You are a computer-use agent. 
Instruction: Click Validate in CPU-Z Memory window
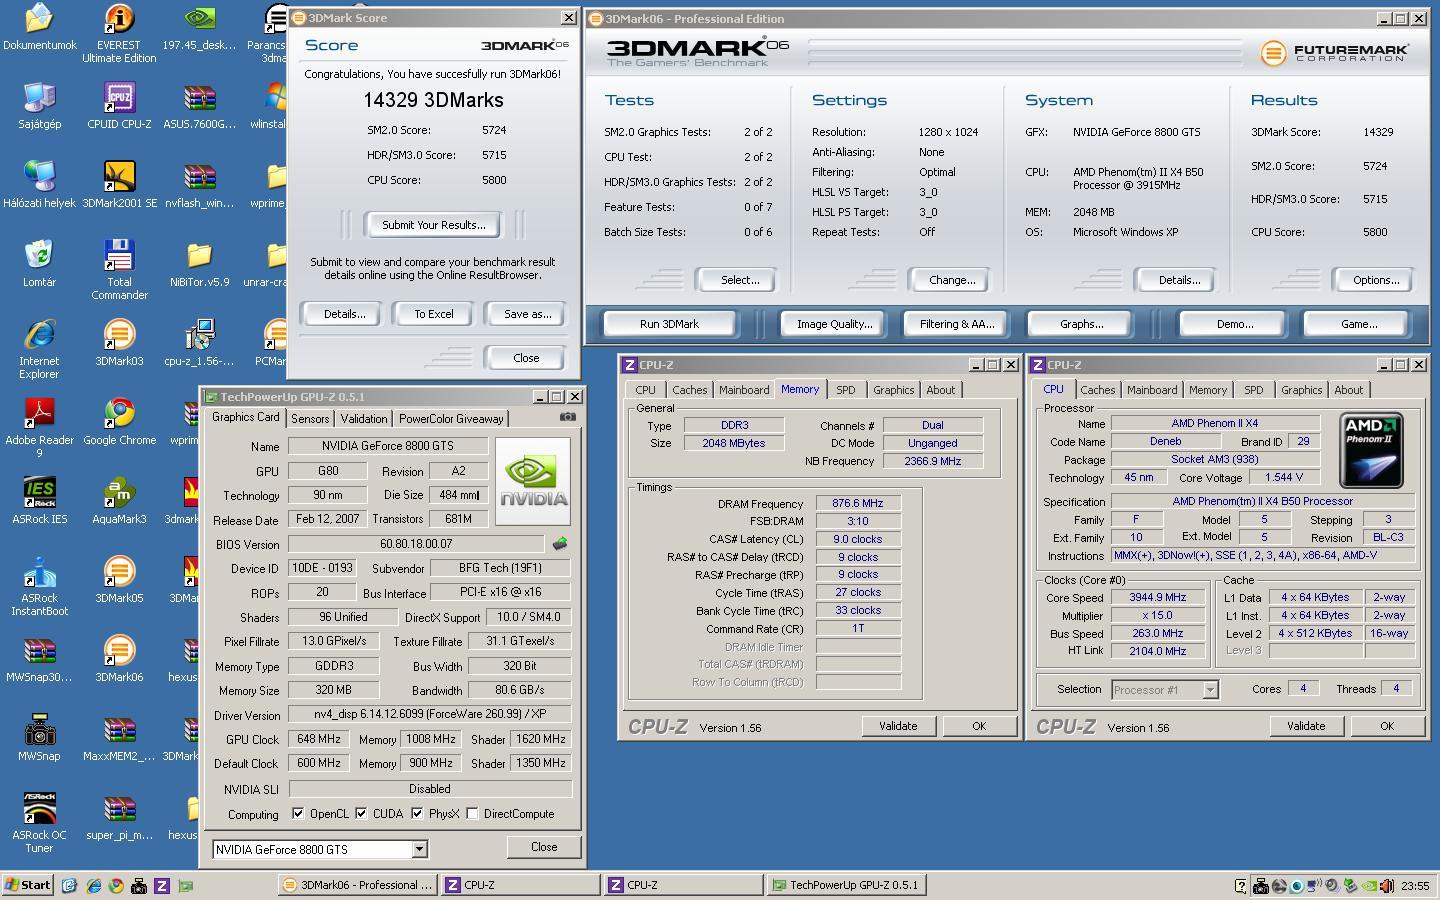pyautogui.click(x=898, y=726)
